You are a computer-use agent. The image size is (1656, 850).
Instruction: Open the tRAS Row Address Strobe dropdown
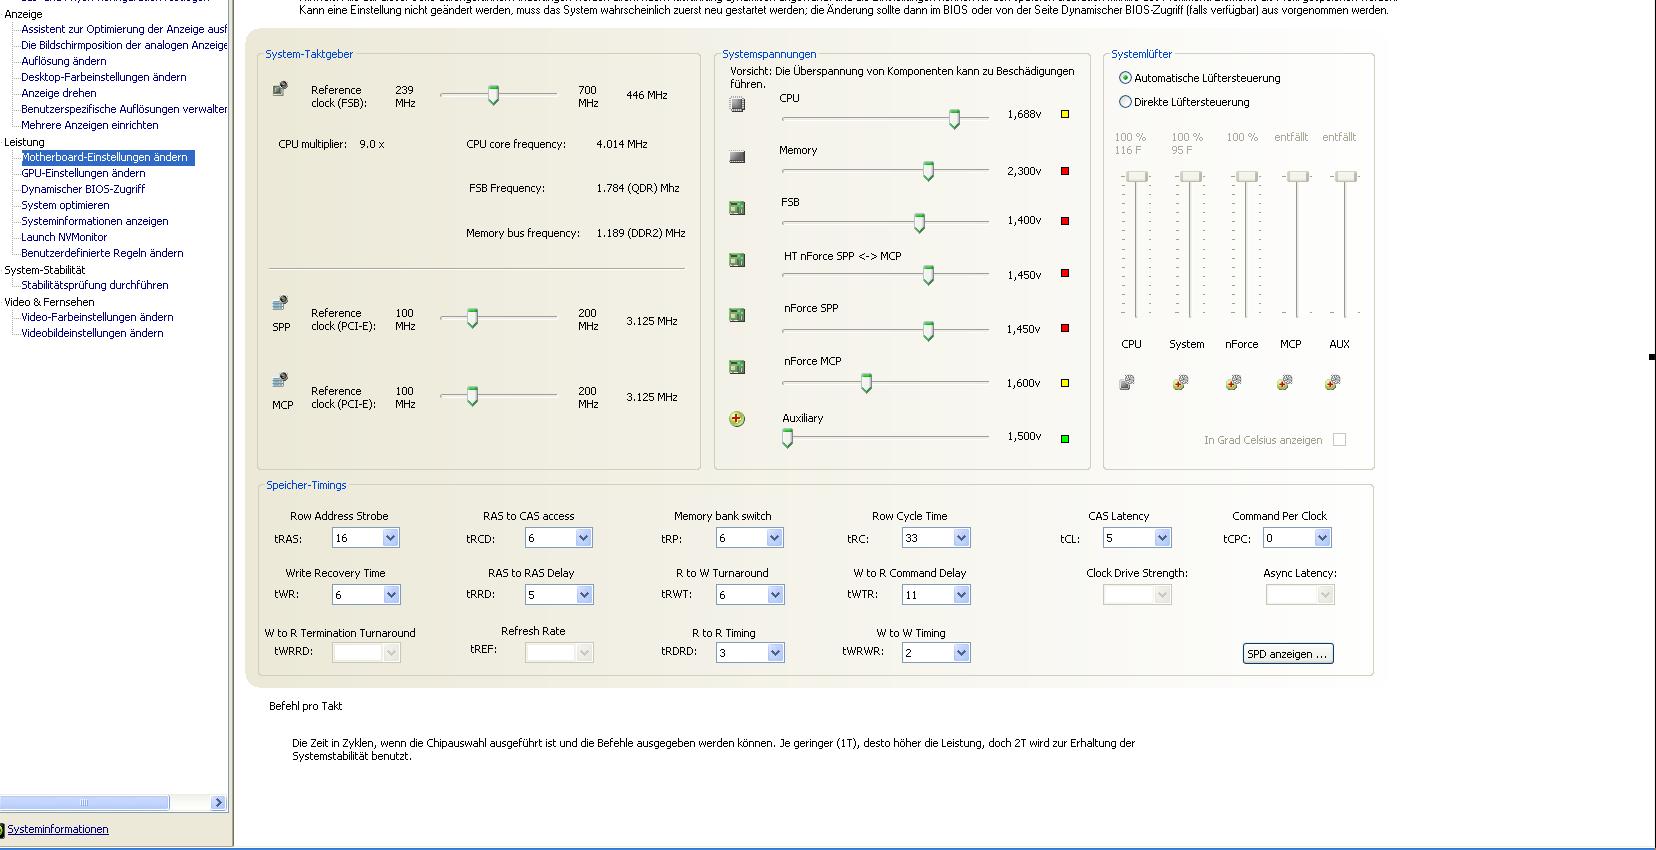coord(391,538)
